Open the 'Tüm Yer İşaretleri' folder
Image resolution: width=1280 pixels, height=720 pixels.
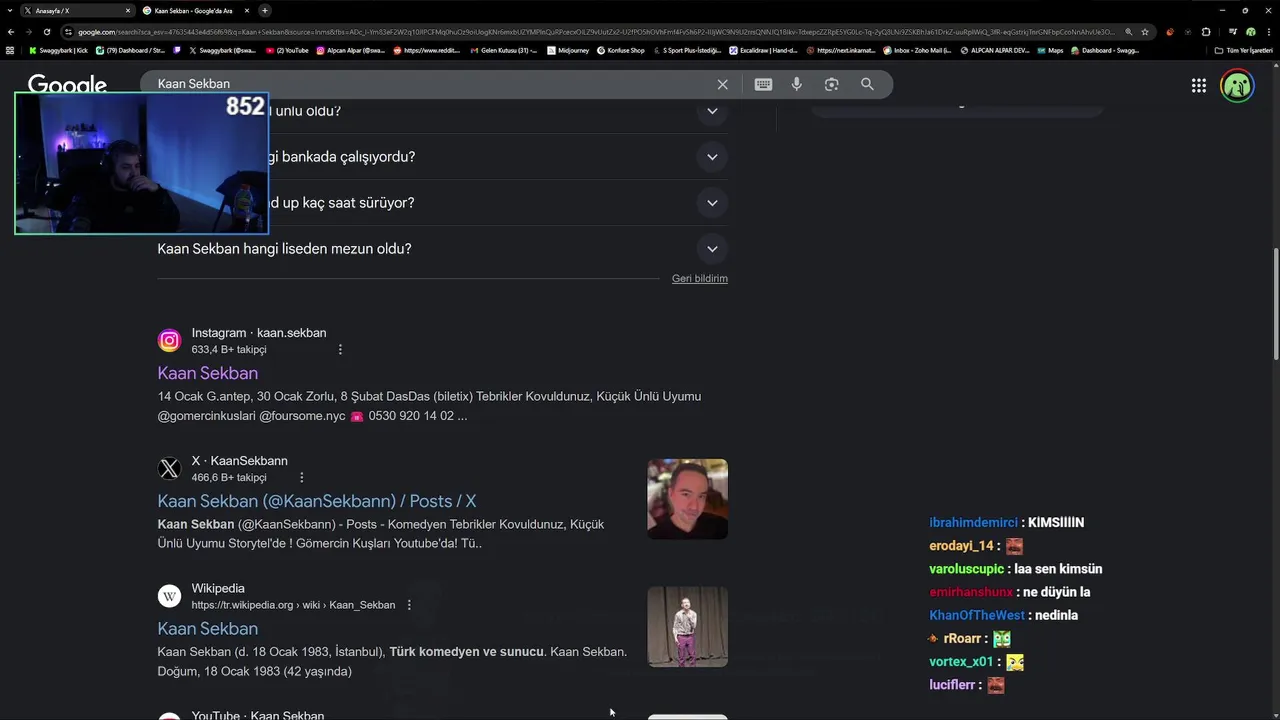point(1243,50)
